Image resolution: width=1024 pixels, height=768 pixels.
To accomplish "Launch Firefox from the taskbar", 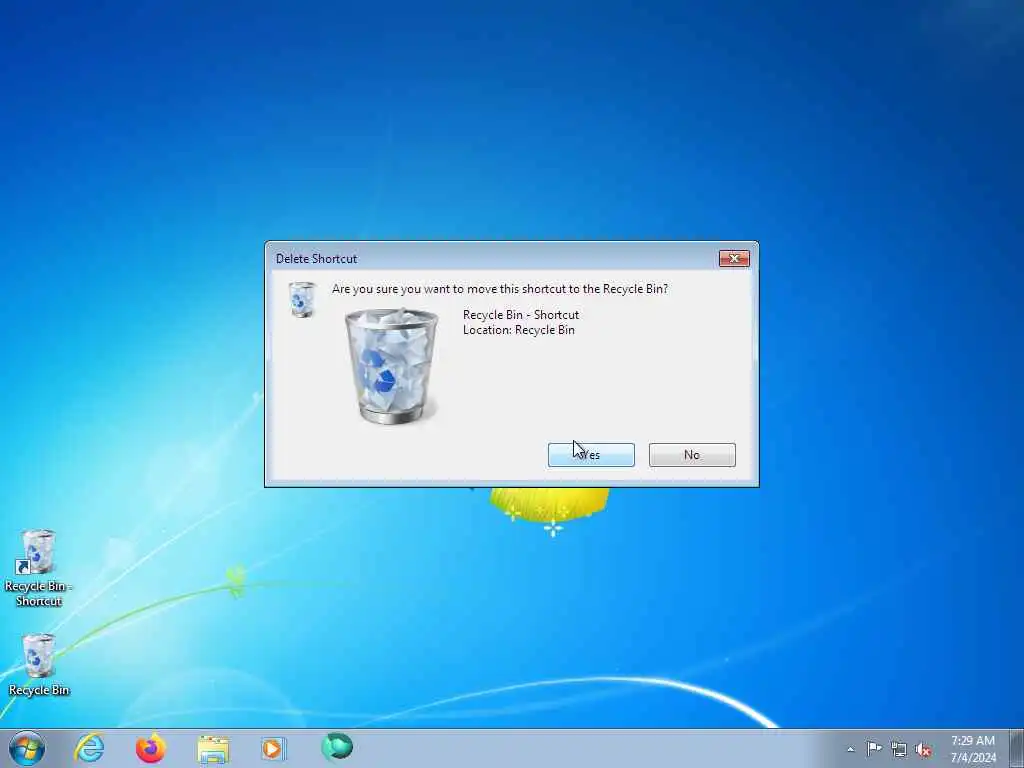I will (x=150, y=748).
